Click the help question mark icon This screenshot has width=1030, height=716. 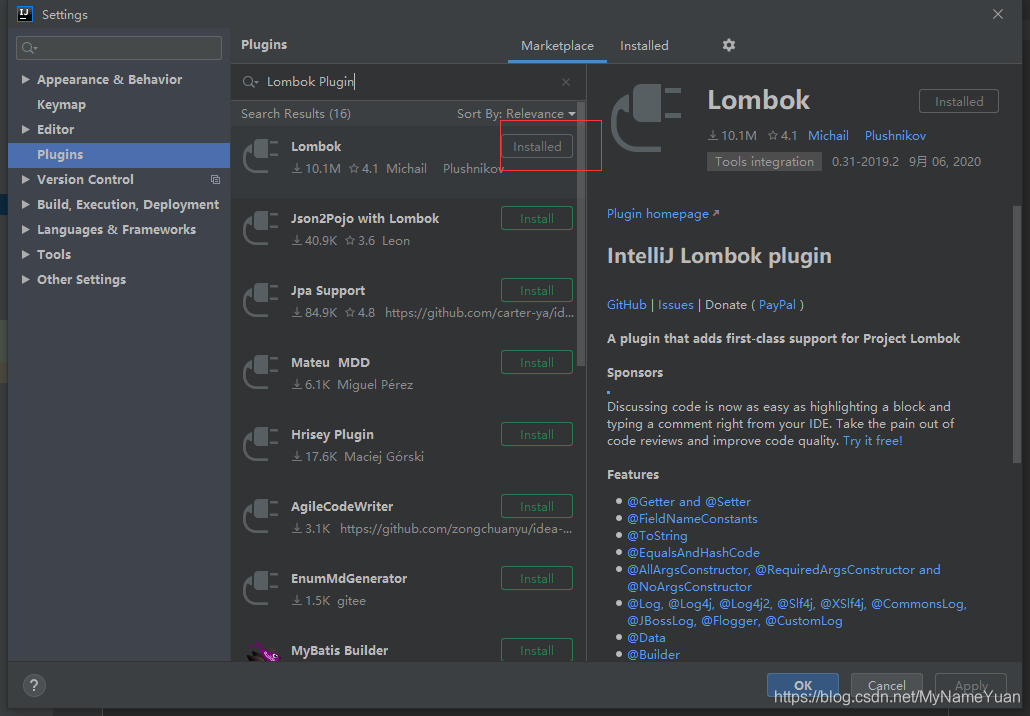[34, 685]
